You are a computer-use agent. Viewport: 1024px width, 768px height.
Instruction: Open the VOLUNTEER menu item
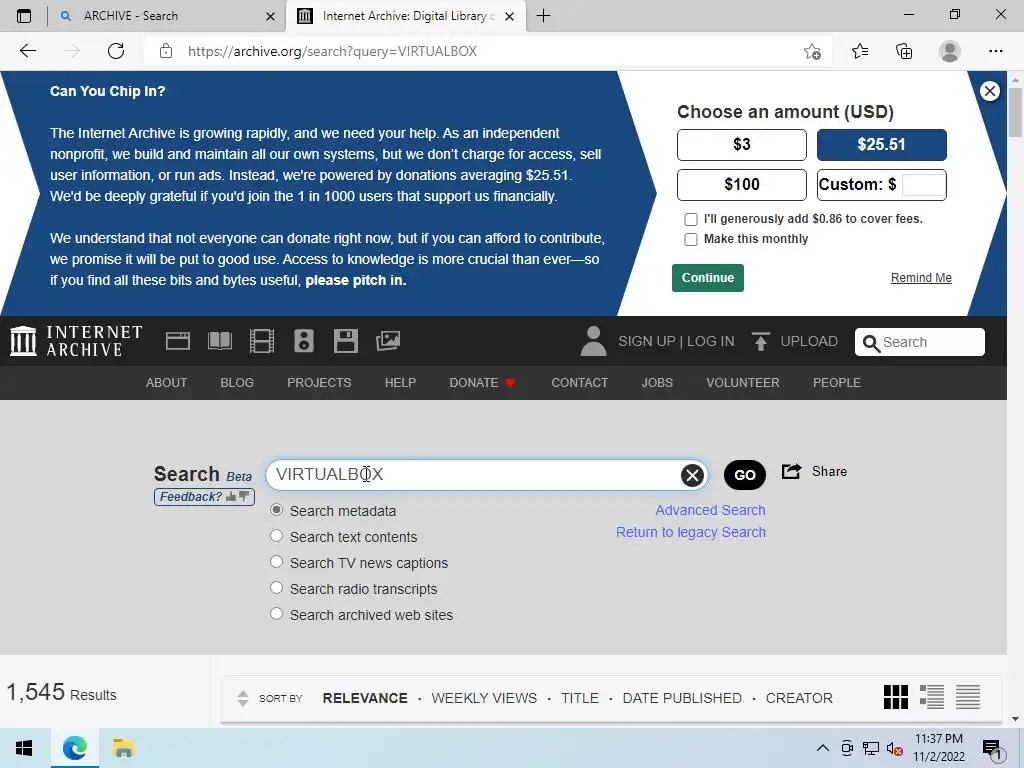[743, 383]
